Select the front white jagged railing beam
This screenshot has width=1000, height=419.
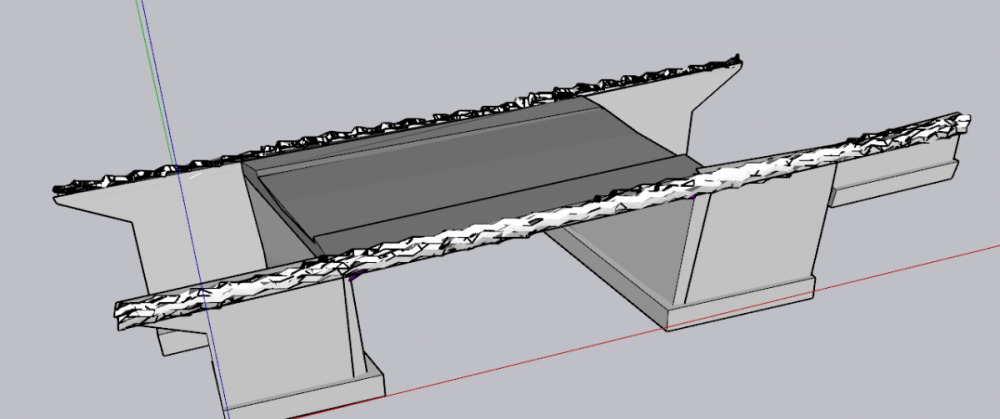tap(542, 220)
